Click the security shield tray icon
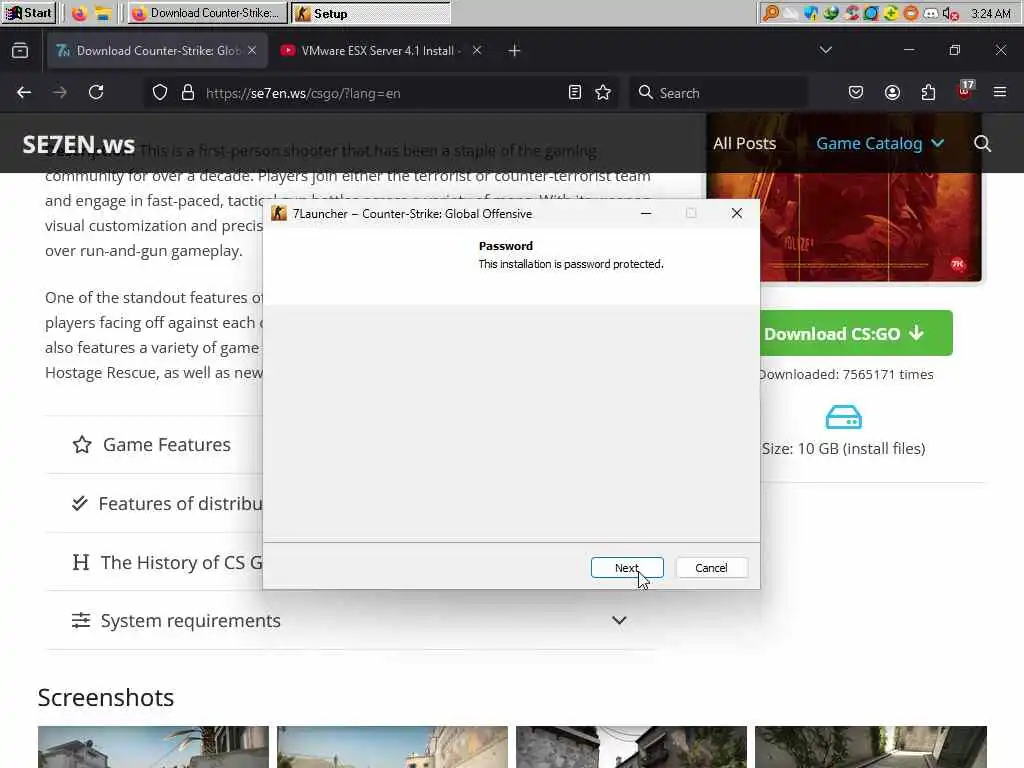Screen dimensions: 1024x768 click(811, 13)
